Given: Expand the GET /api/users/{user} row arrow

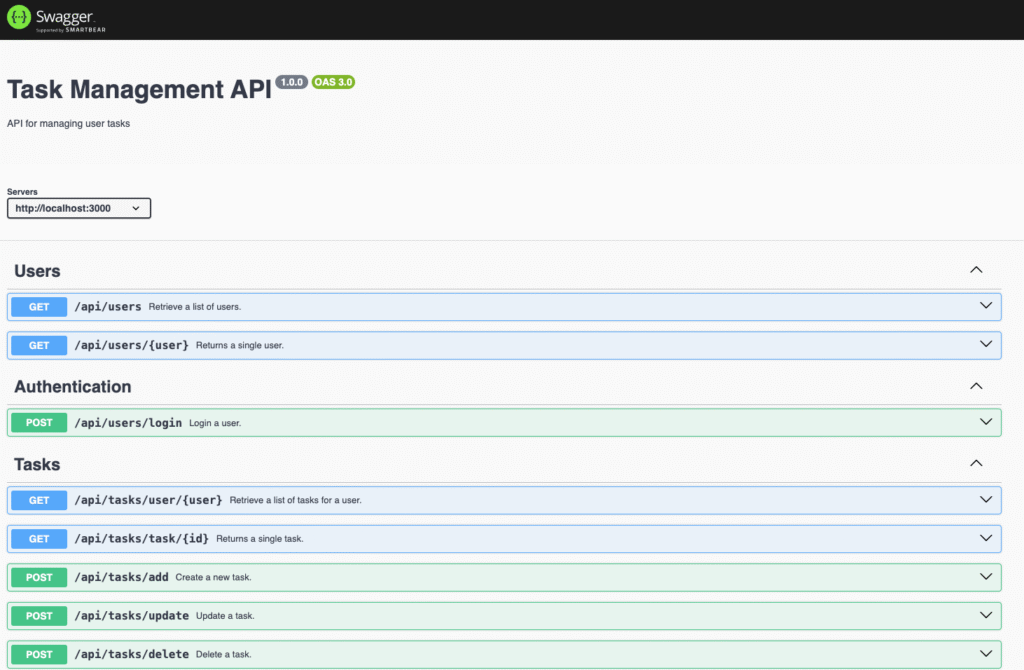Looking at the screenshot, I should coord(985,344).
